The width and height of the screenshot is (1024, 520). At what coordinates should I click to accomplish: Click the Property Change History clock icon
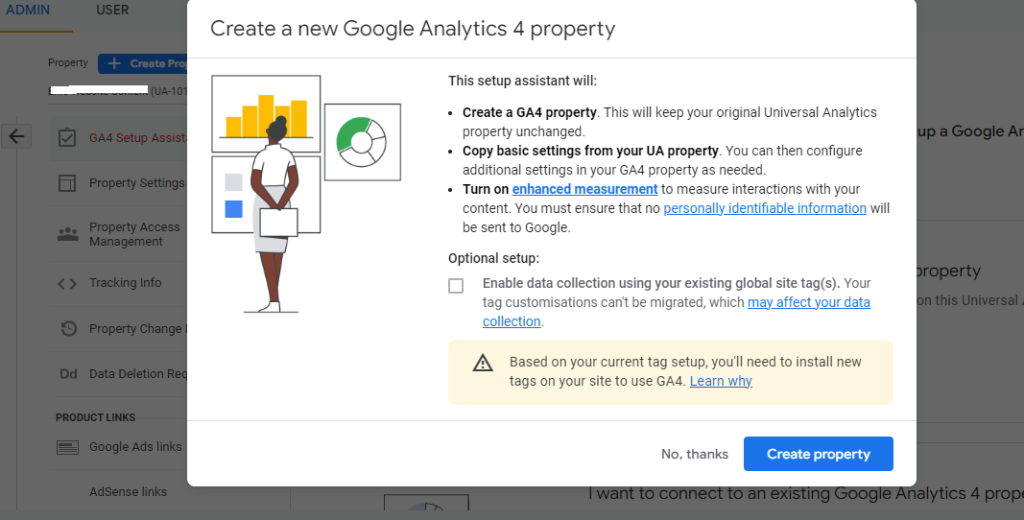pyautogui.click(x=69, y=329)
